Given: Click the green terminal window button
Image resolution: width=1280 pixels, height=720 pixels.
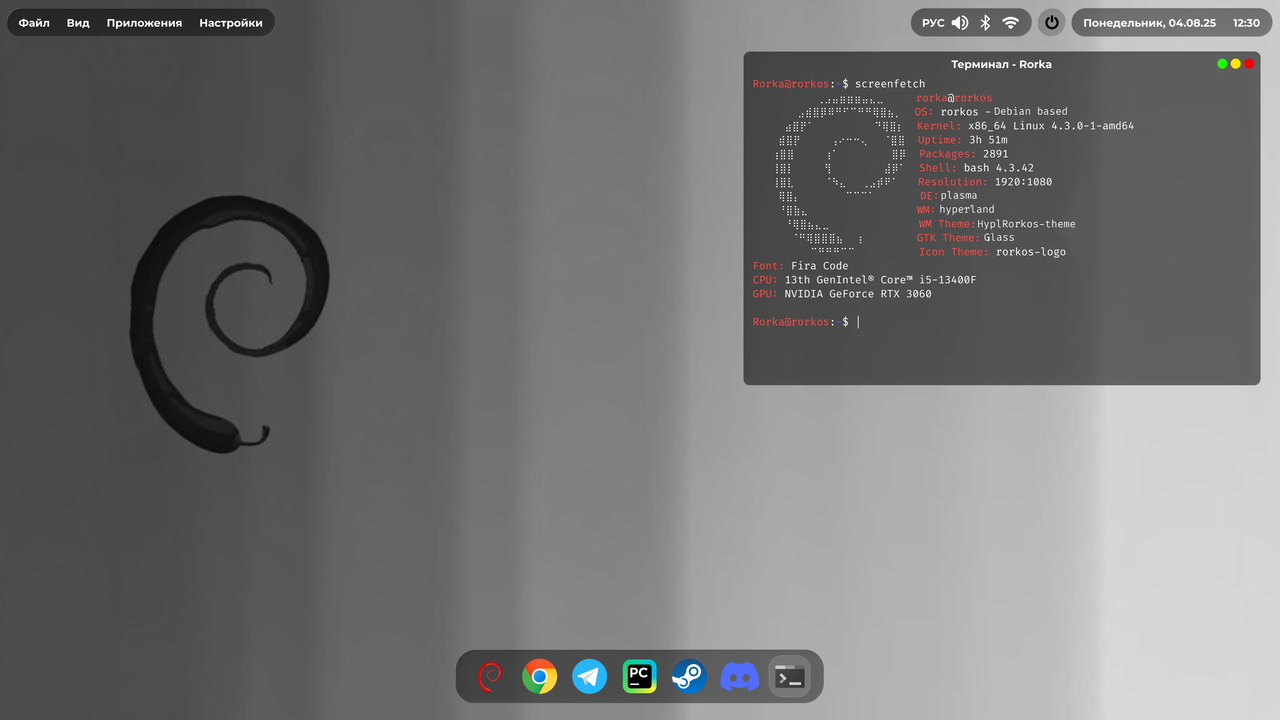Looking at the screenshot, I should pyautogui.click(x=1222, y=64).
